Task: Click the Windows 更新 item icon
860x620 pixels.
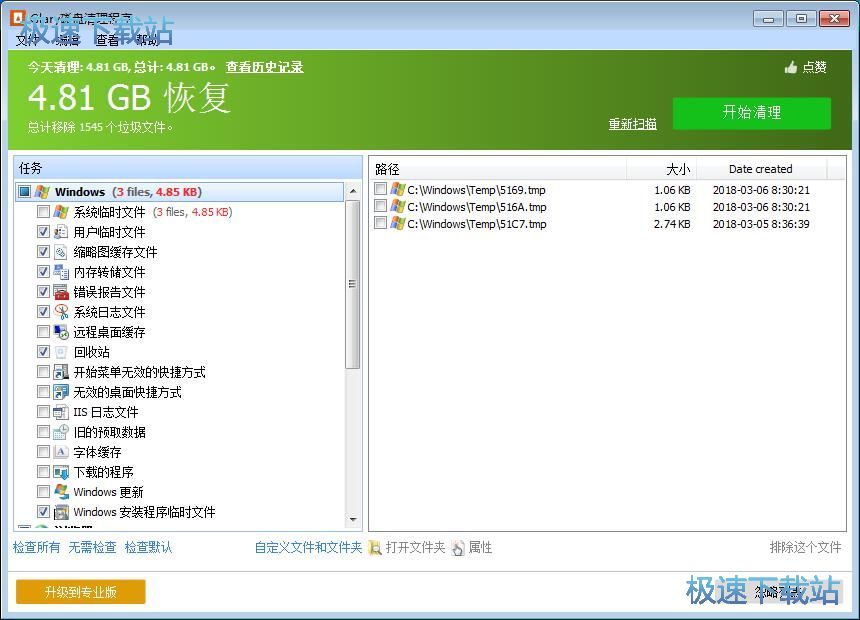Action: click(x=61, y=492)
